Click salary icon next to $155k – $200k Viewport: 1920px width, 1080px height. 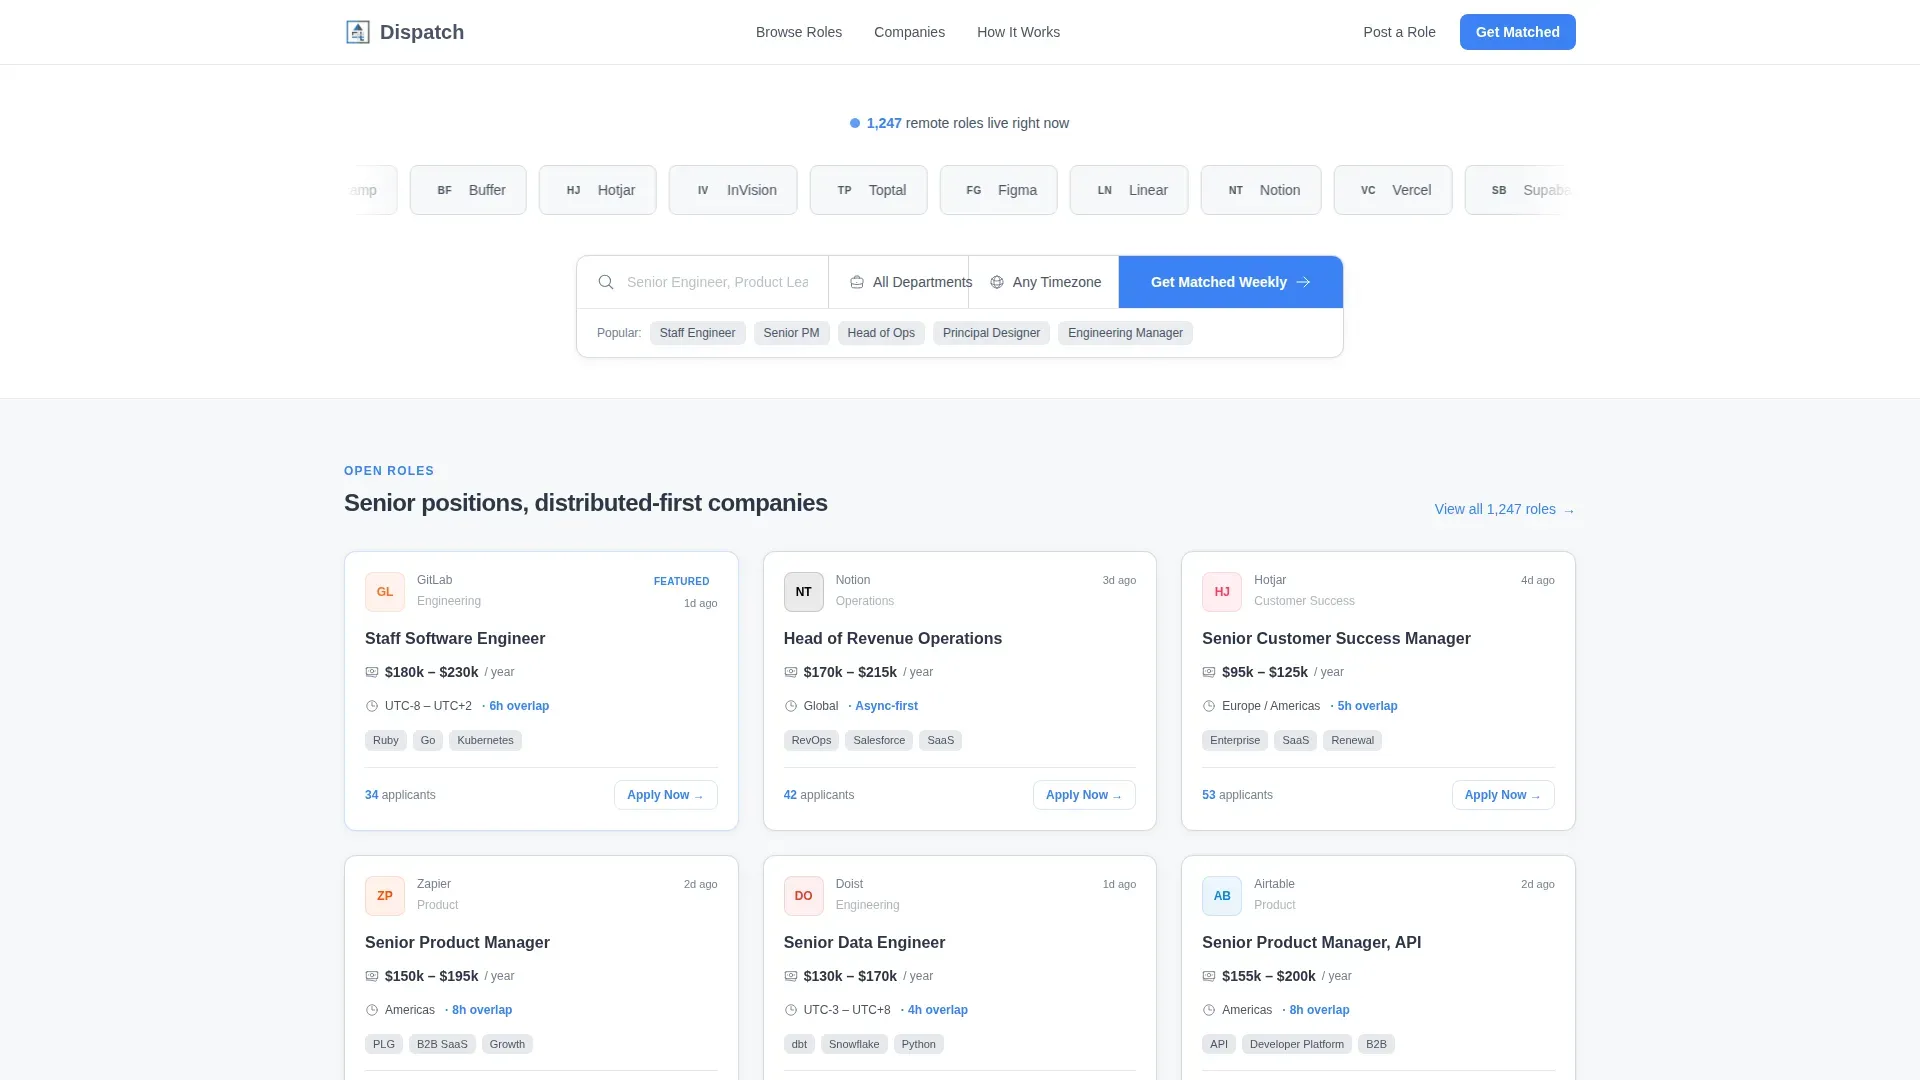(x=1209, y=976)
